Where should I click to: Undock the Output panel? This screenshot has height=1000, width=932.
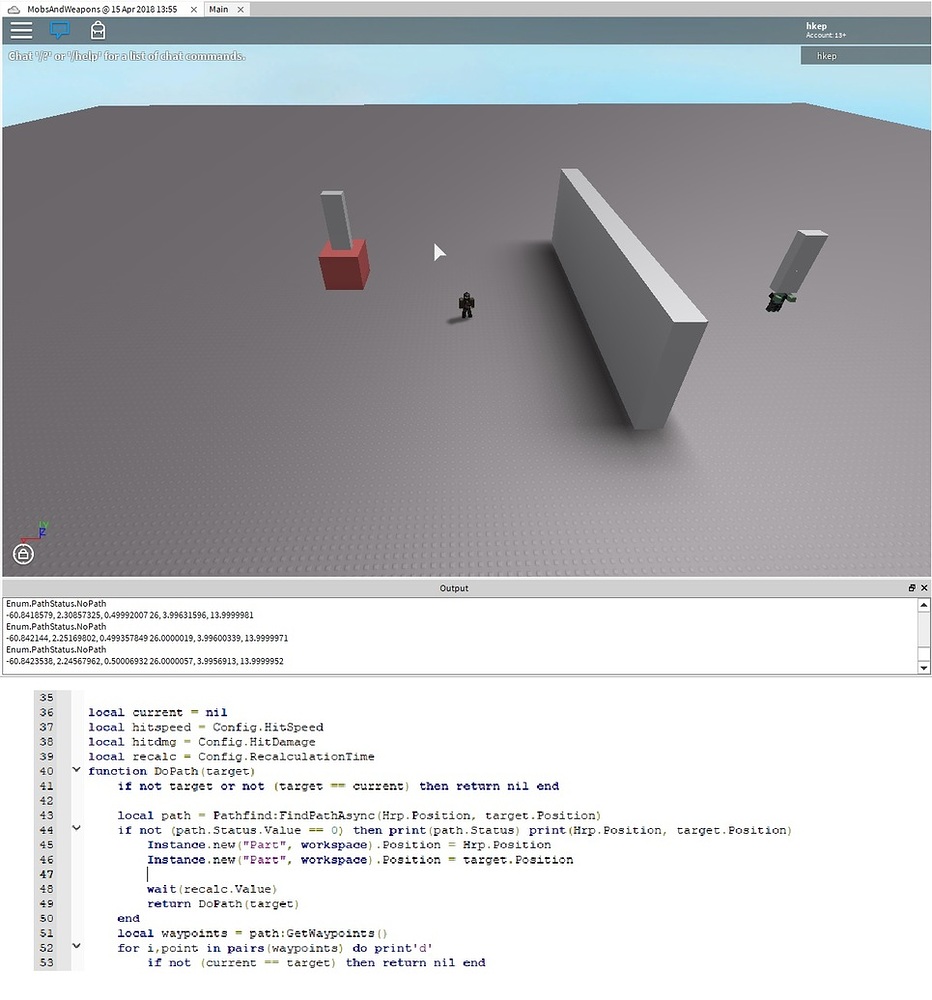click(912, 587)
